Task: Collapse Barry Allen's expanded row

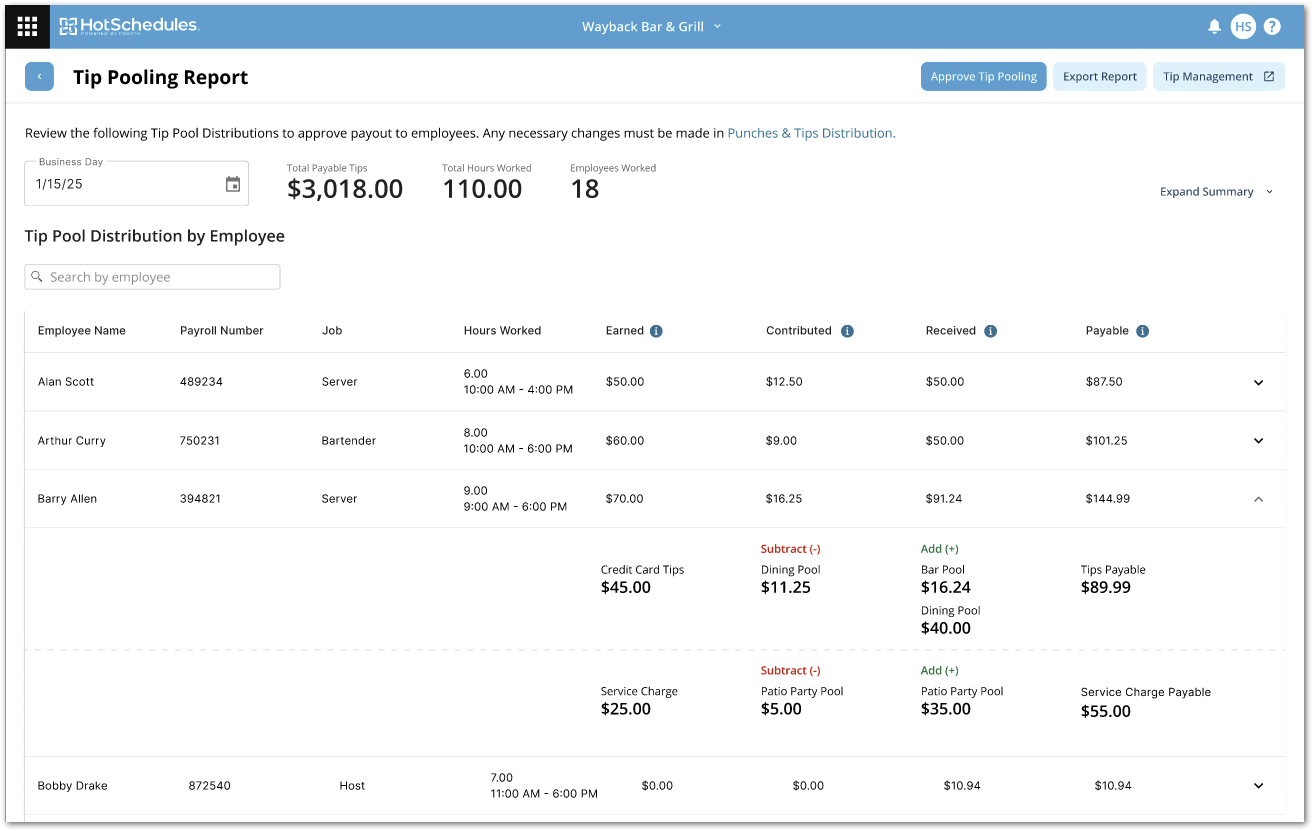Action: 1258,499
